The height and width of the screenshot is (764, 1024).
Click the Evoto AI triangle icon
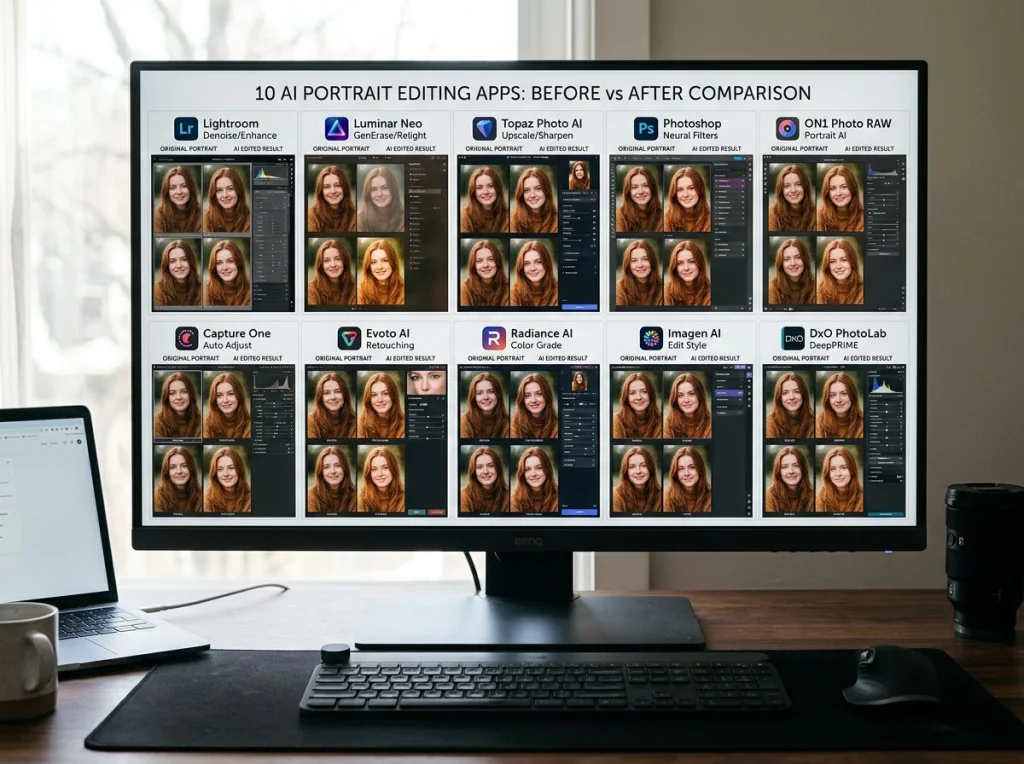coord(349,338)
